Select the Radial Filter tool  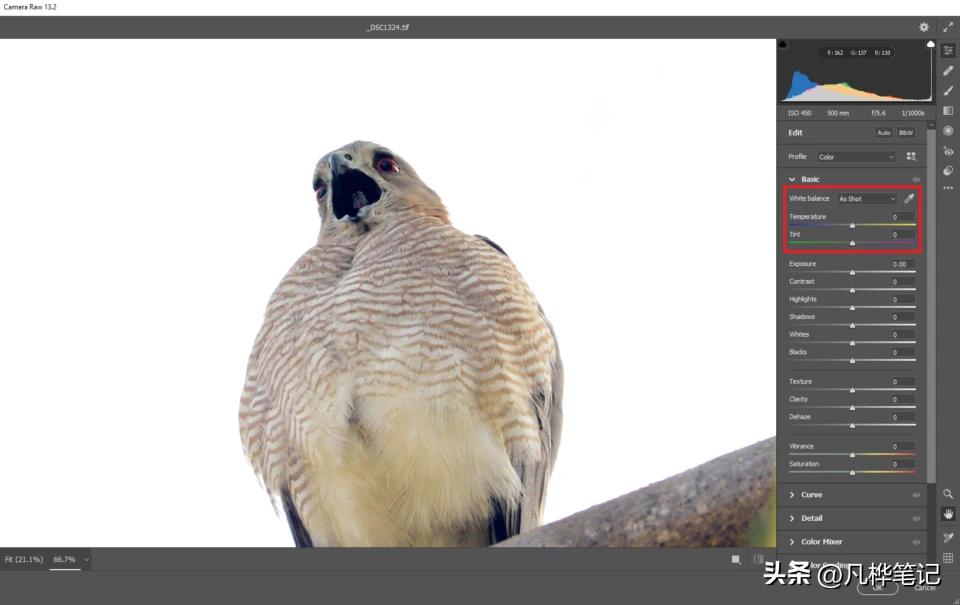(948, 131)
